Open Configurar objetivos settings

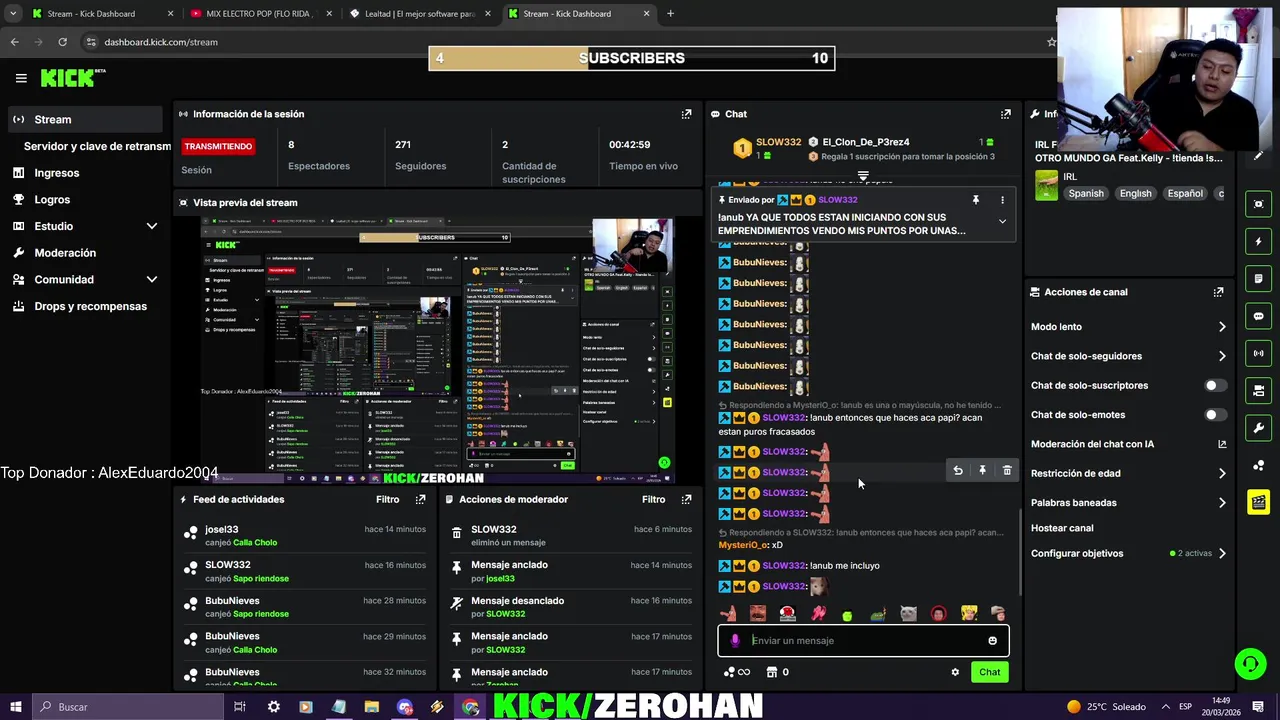coord(1128,553)
